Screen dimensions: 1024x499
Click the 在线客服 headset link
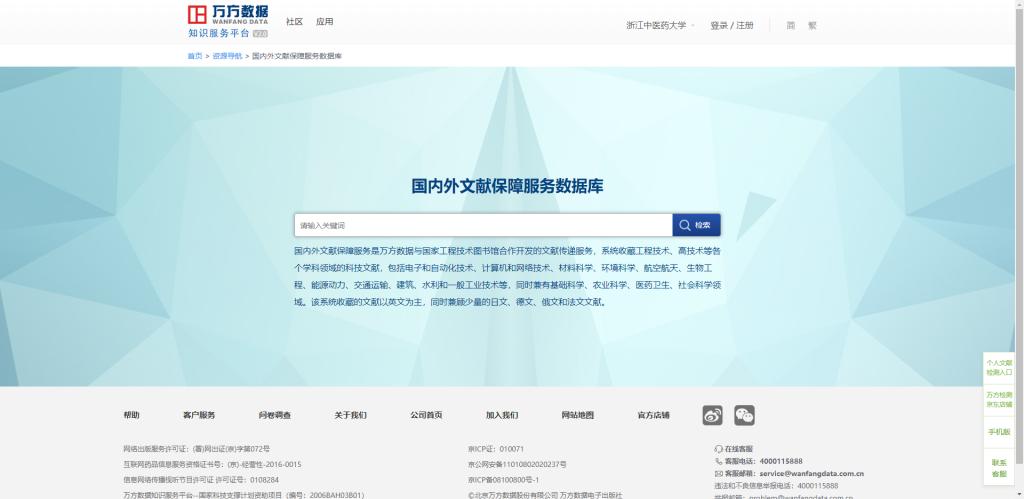tap(733, 449)
